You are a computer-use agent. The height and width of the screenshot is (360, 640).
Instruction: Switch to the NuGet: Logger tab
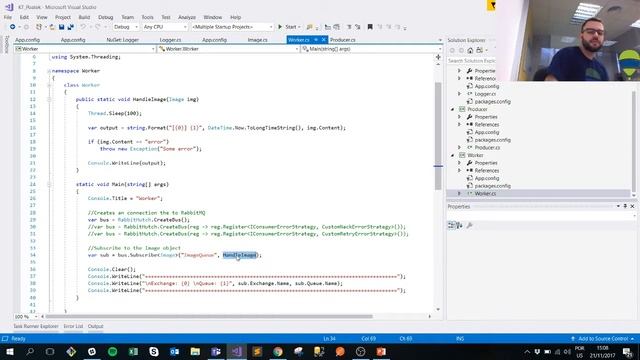tap(122, 40)
